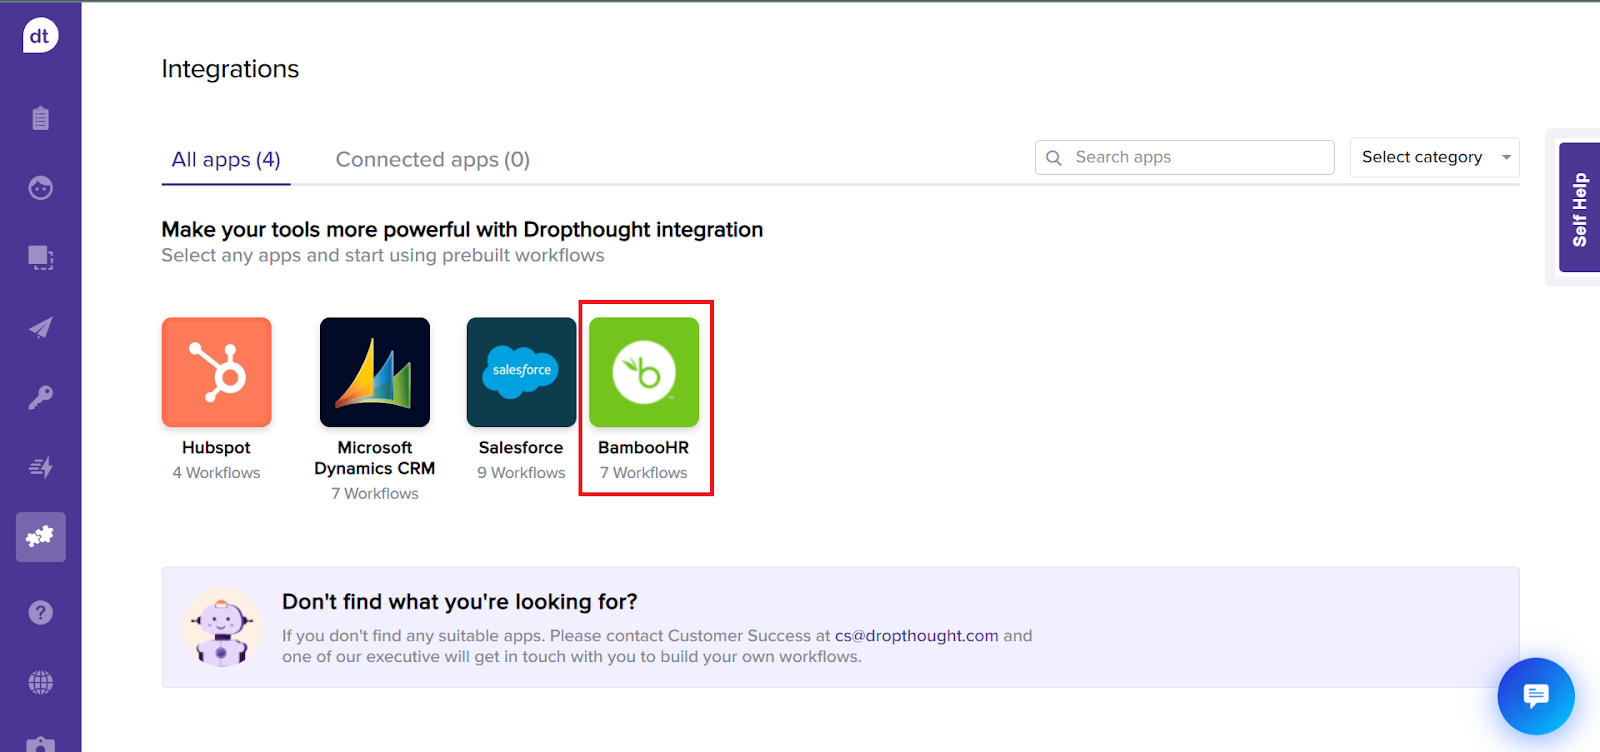Open the clipboard icon in sidebar

pyautogui.click(x=40, y=118)
